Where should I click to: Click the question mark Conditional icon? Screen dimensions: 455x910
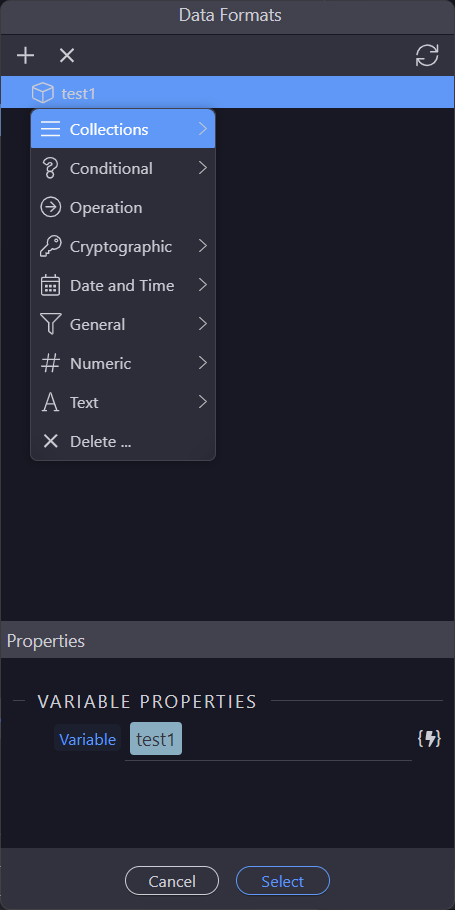[50, 169]
